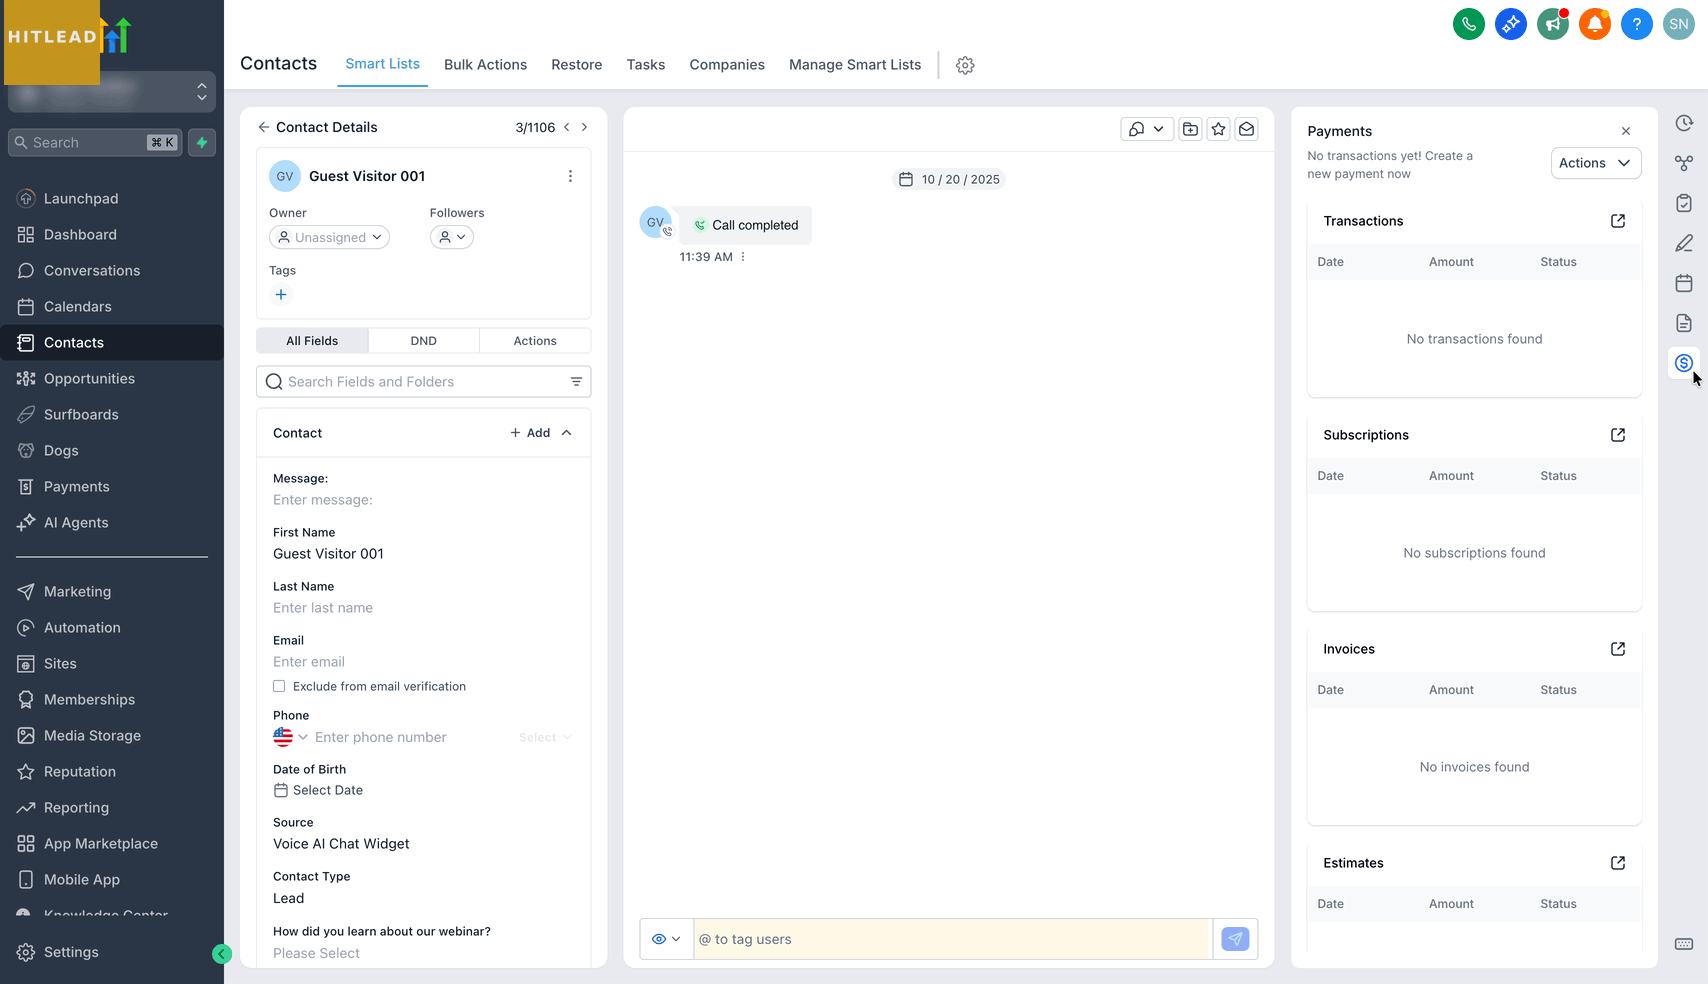Screen dimensions: 1708x984
Task: Open the tasks clipboard icon in right rail
Action: [x=1684, y=203]
